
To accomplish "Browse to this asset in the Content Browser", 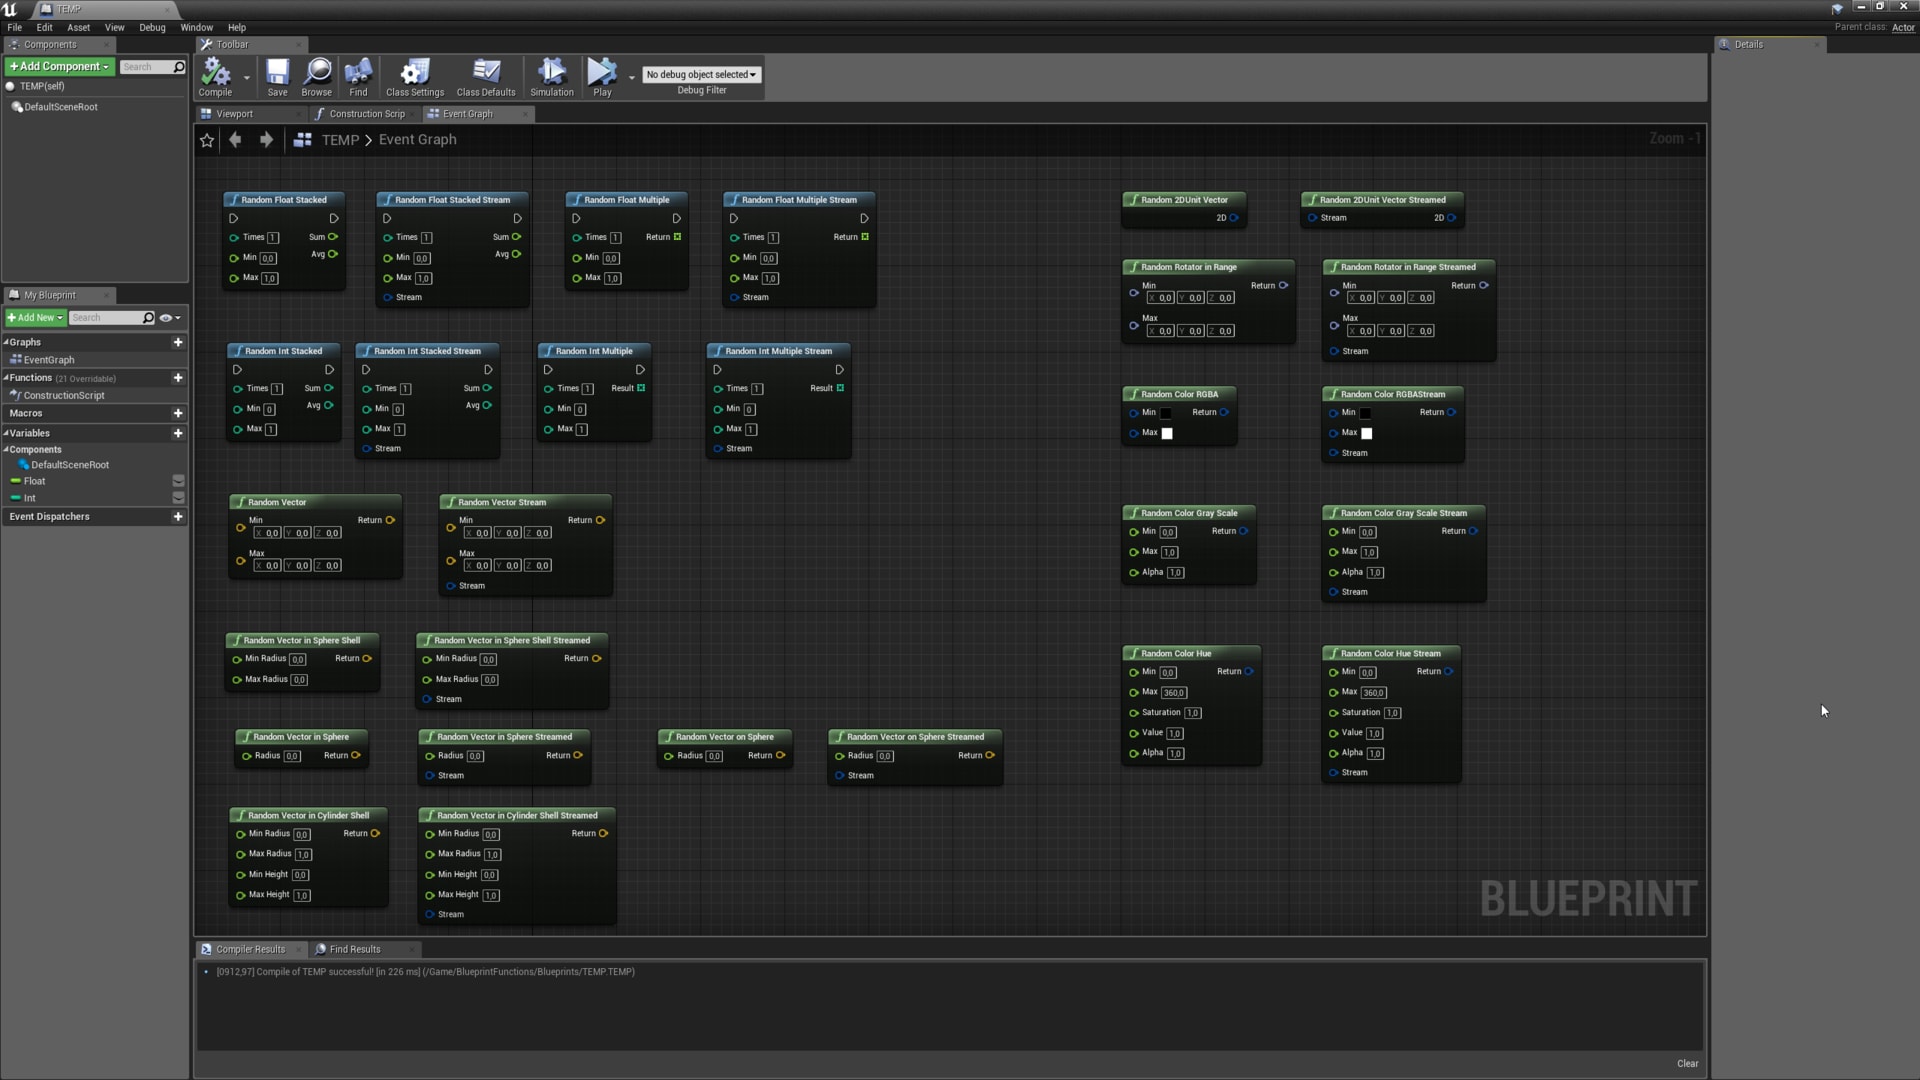I will pos(317,75).
